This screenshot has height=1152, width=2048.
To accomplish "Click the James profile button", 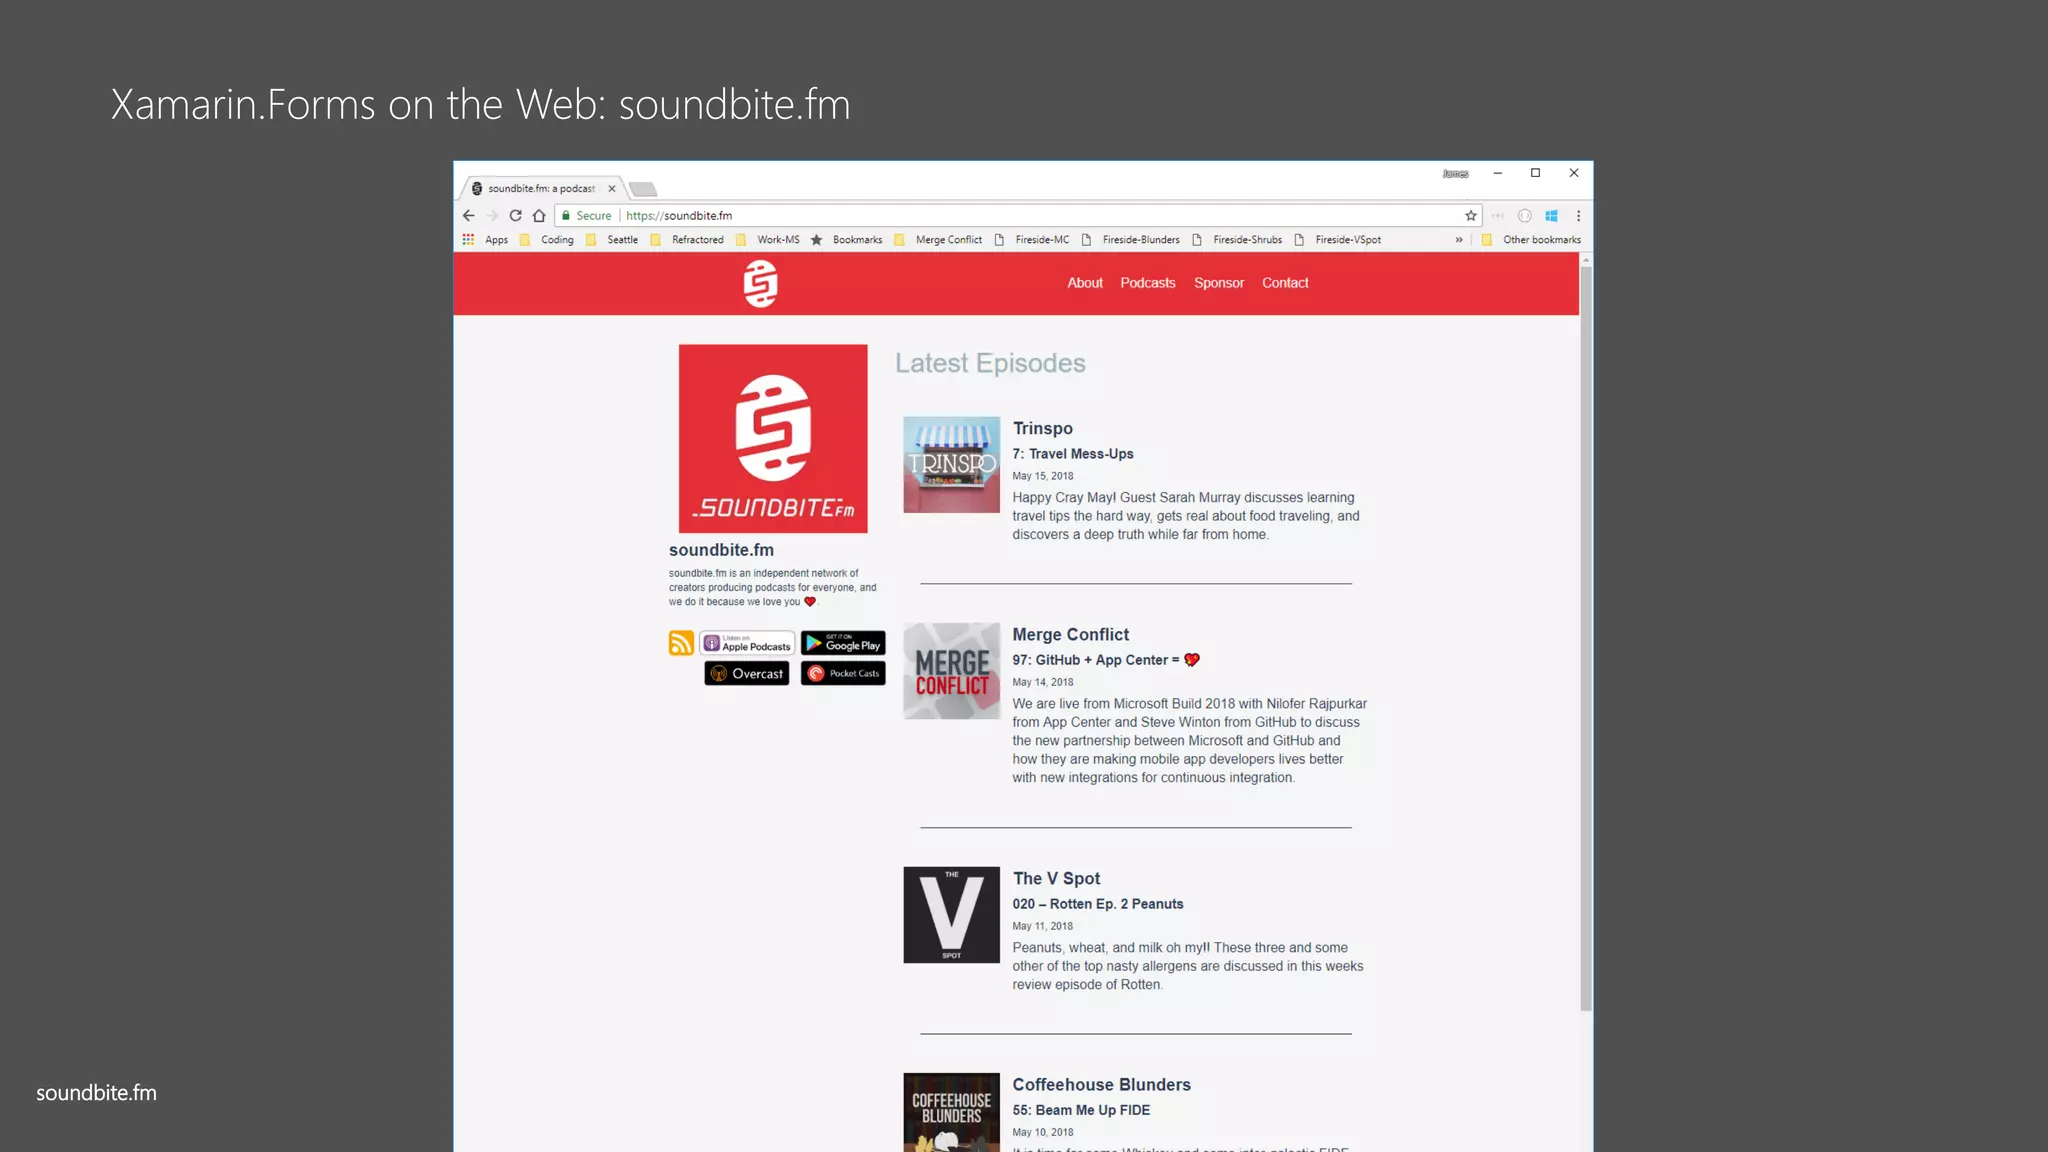I will (x=1455, y=174).
